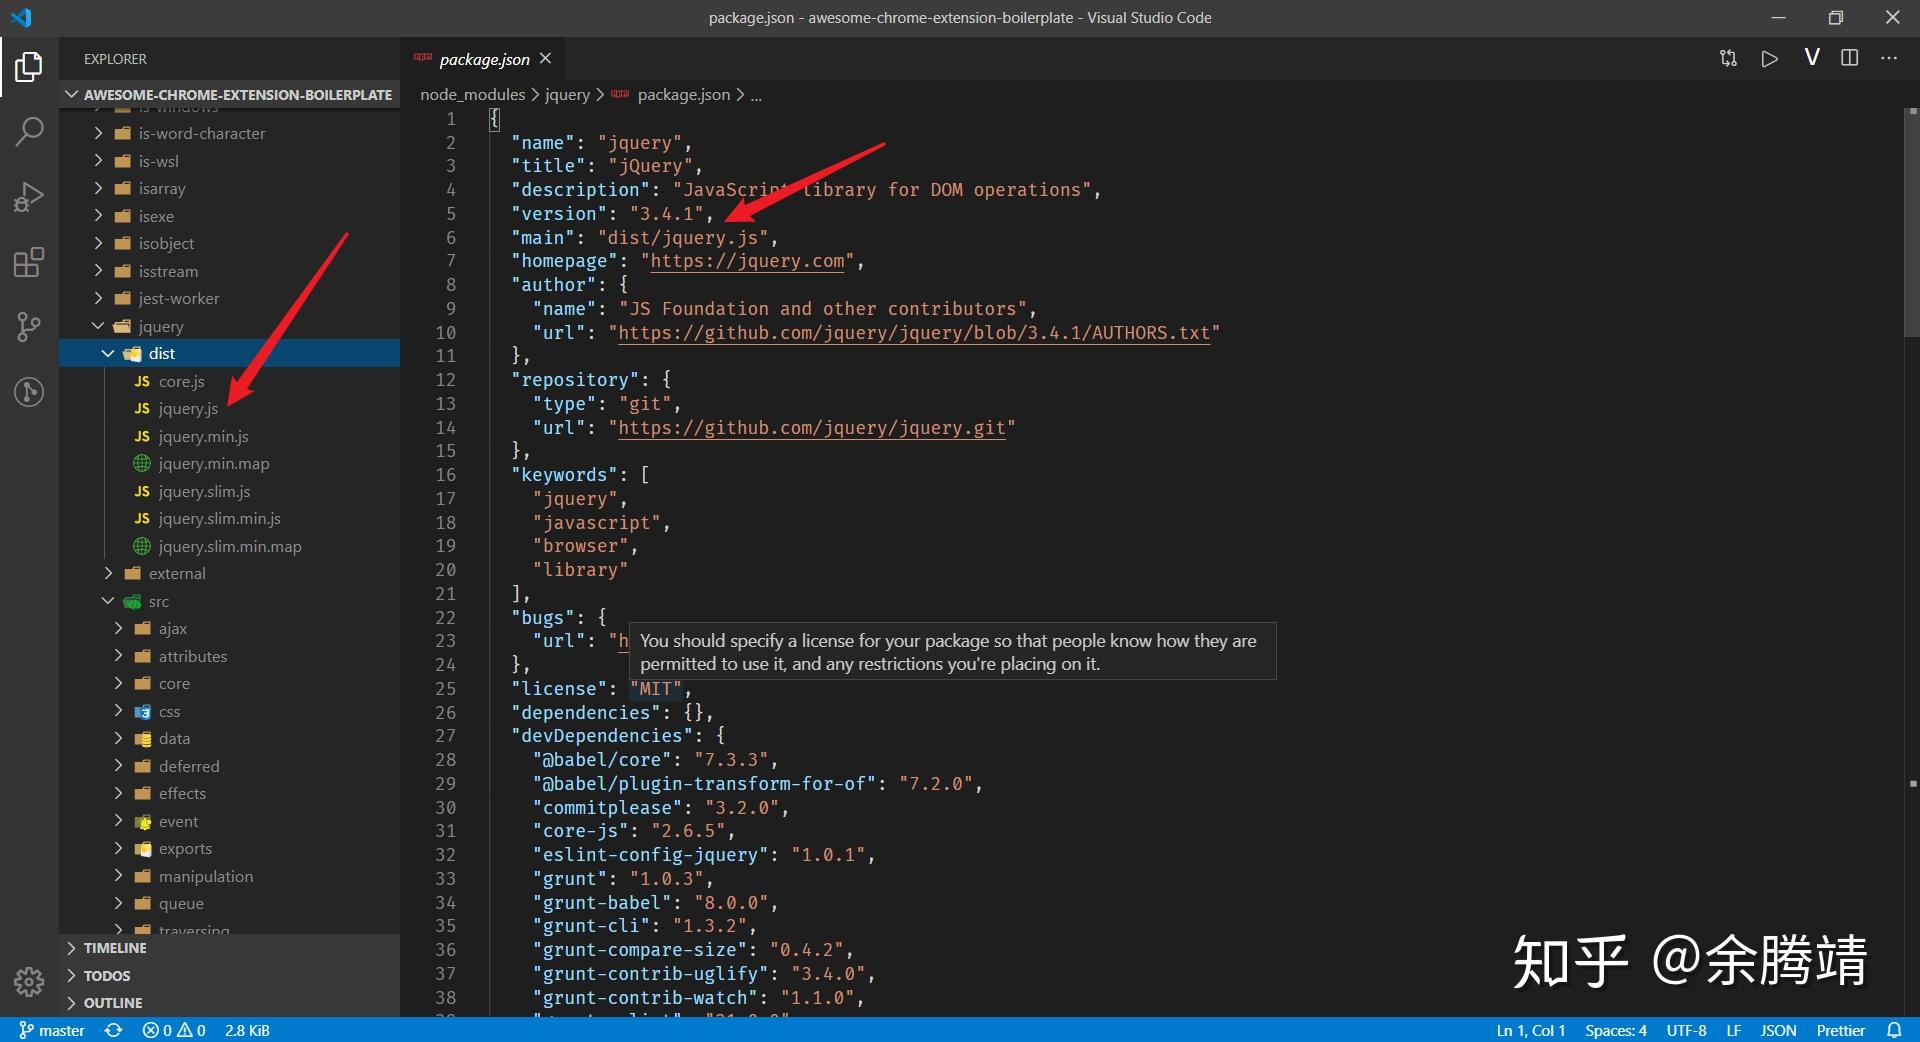Expand the OUTLINE panel
This screenshot has width=1920, height=1042.
coord(229,1003)
